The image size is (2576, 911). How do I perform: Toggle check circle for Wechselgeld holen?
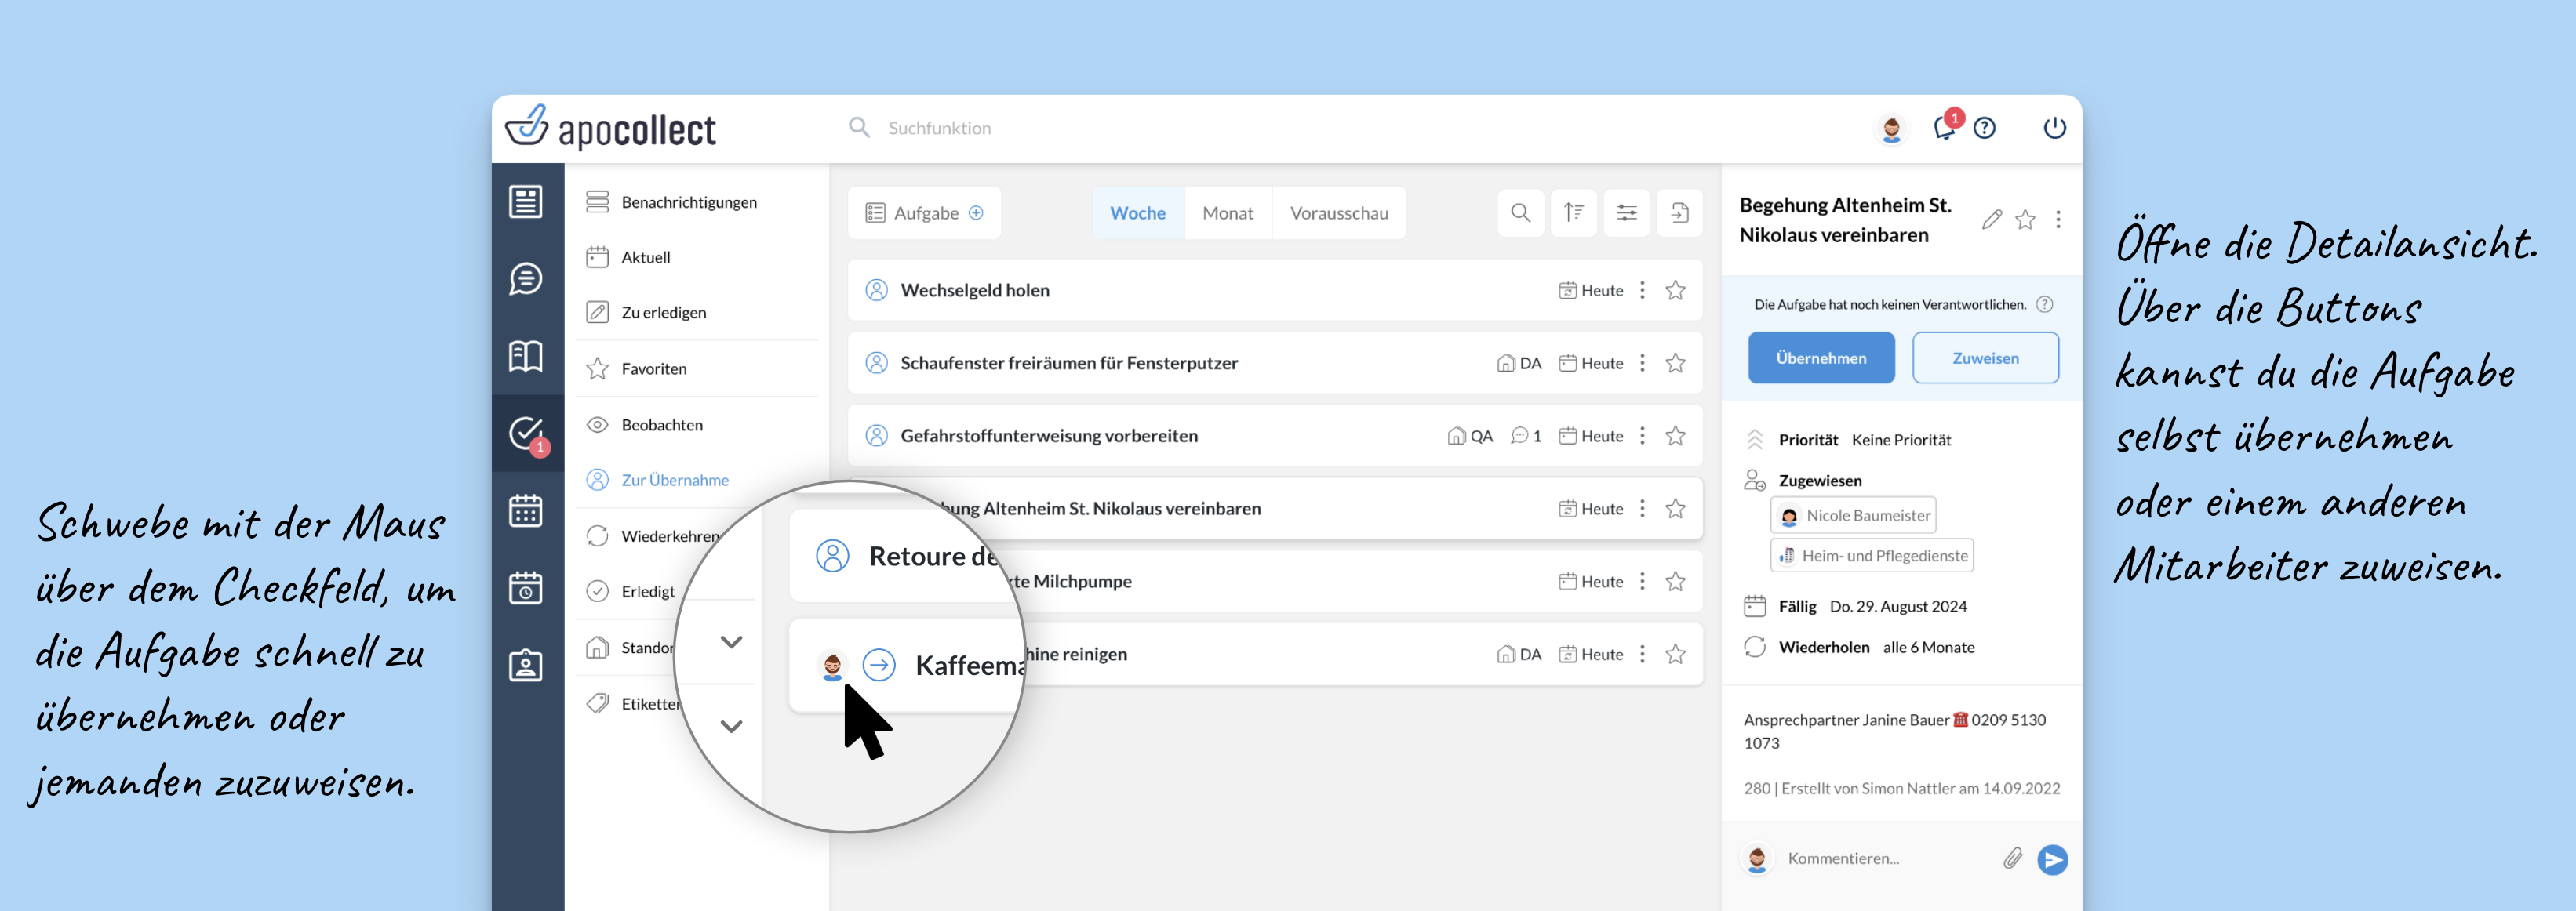pyautogui.click(x=877, y=290)
